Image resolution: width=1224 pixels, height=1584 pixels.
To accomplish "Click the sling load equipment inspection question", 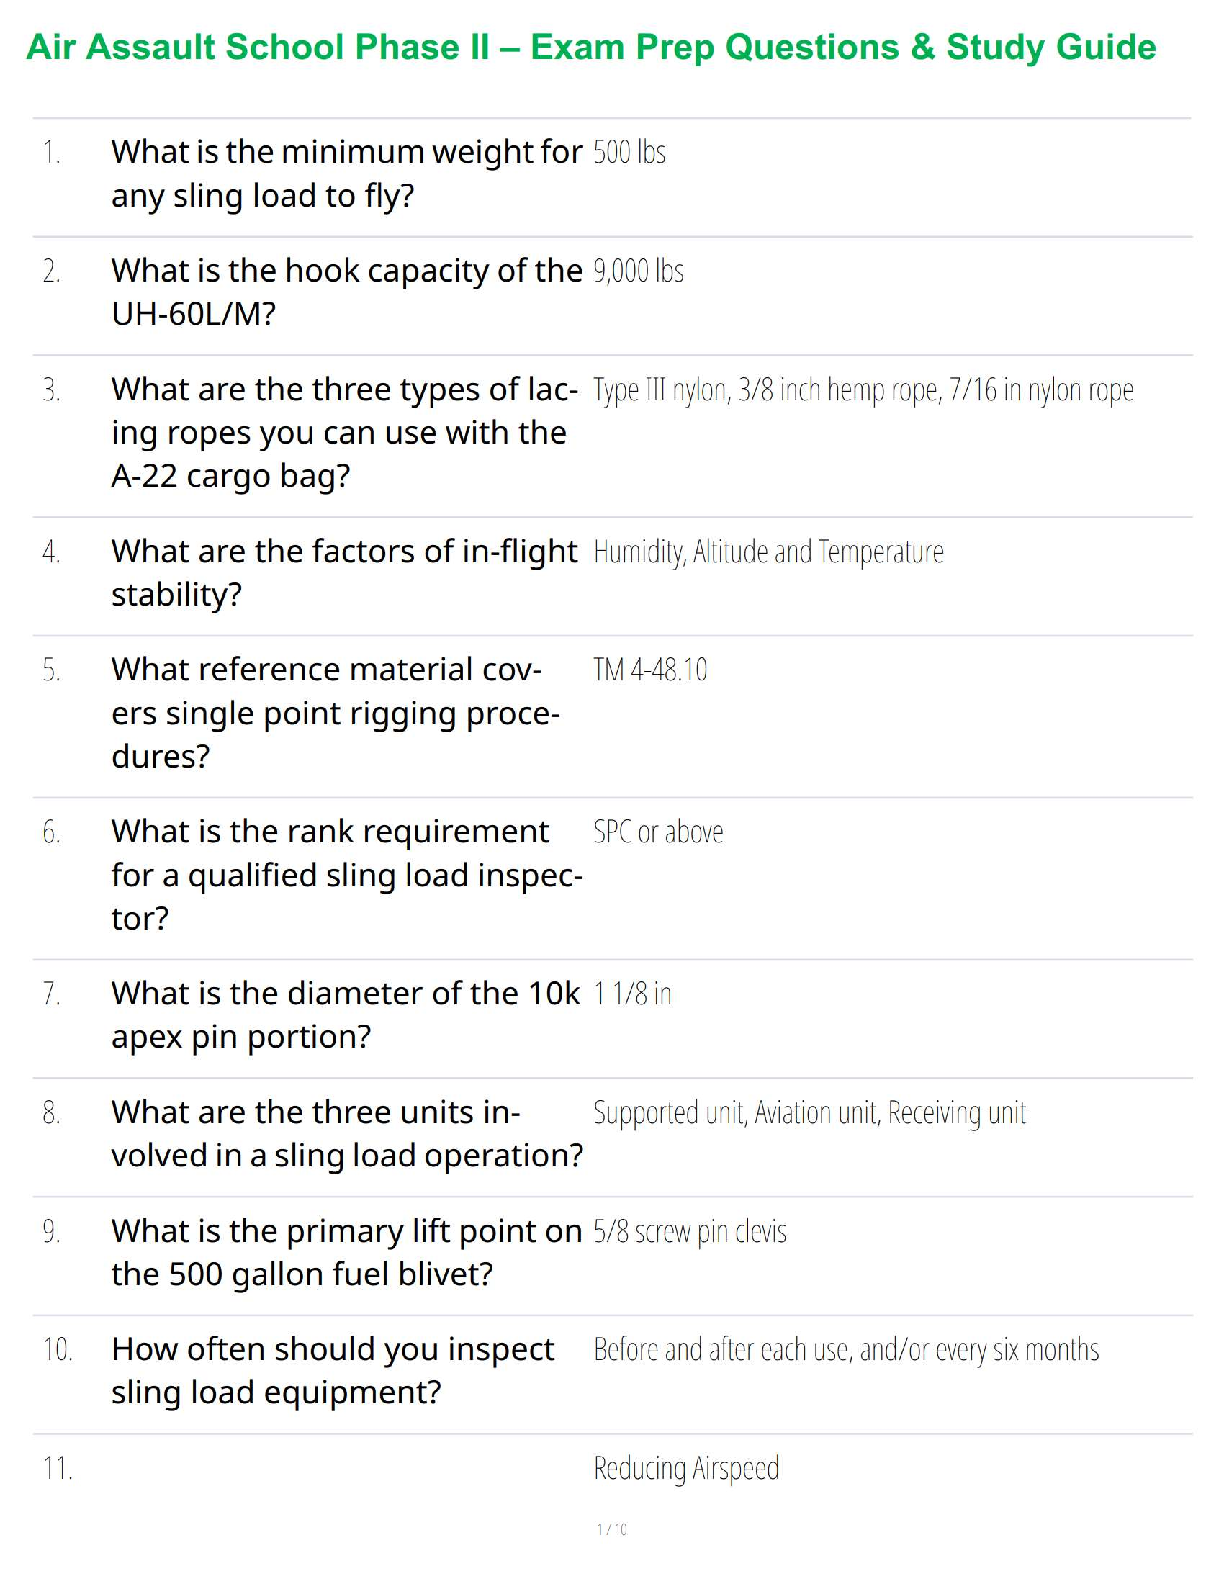I will 332,1370.
